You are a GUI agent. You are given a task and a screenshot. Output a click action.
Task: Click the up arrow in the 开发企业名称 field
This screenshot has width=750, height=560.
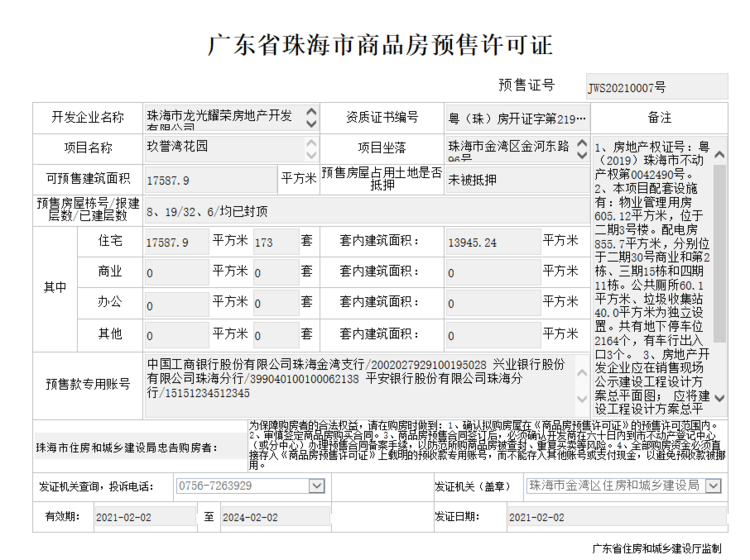click(310, 112)
